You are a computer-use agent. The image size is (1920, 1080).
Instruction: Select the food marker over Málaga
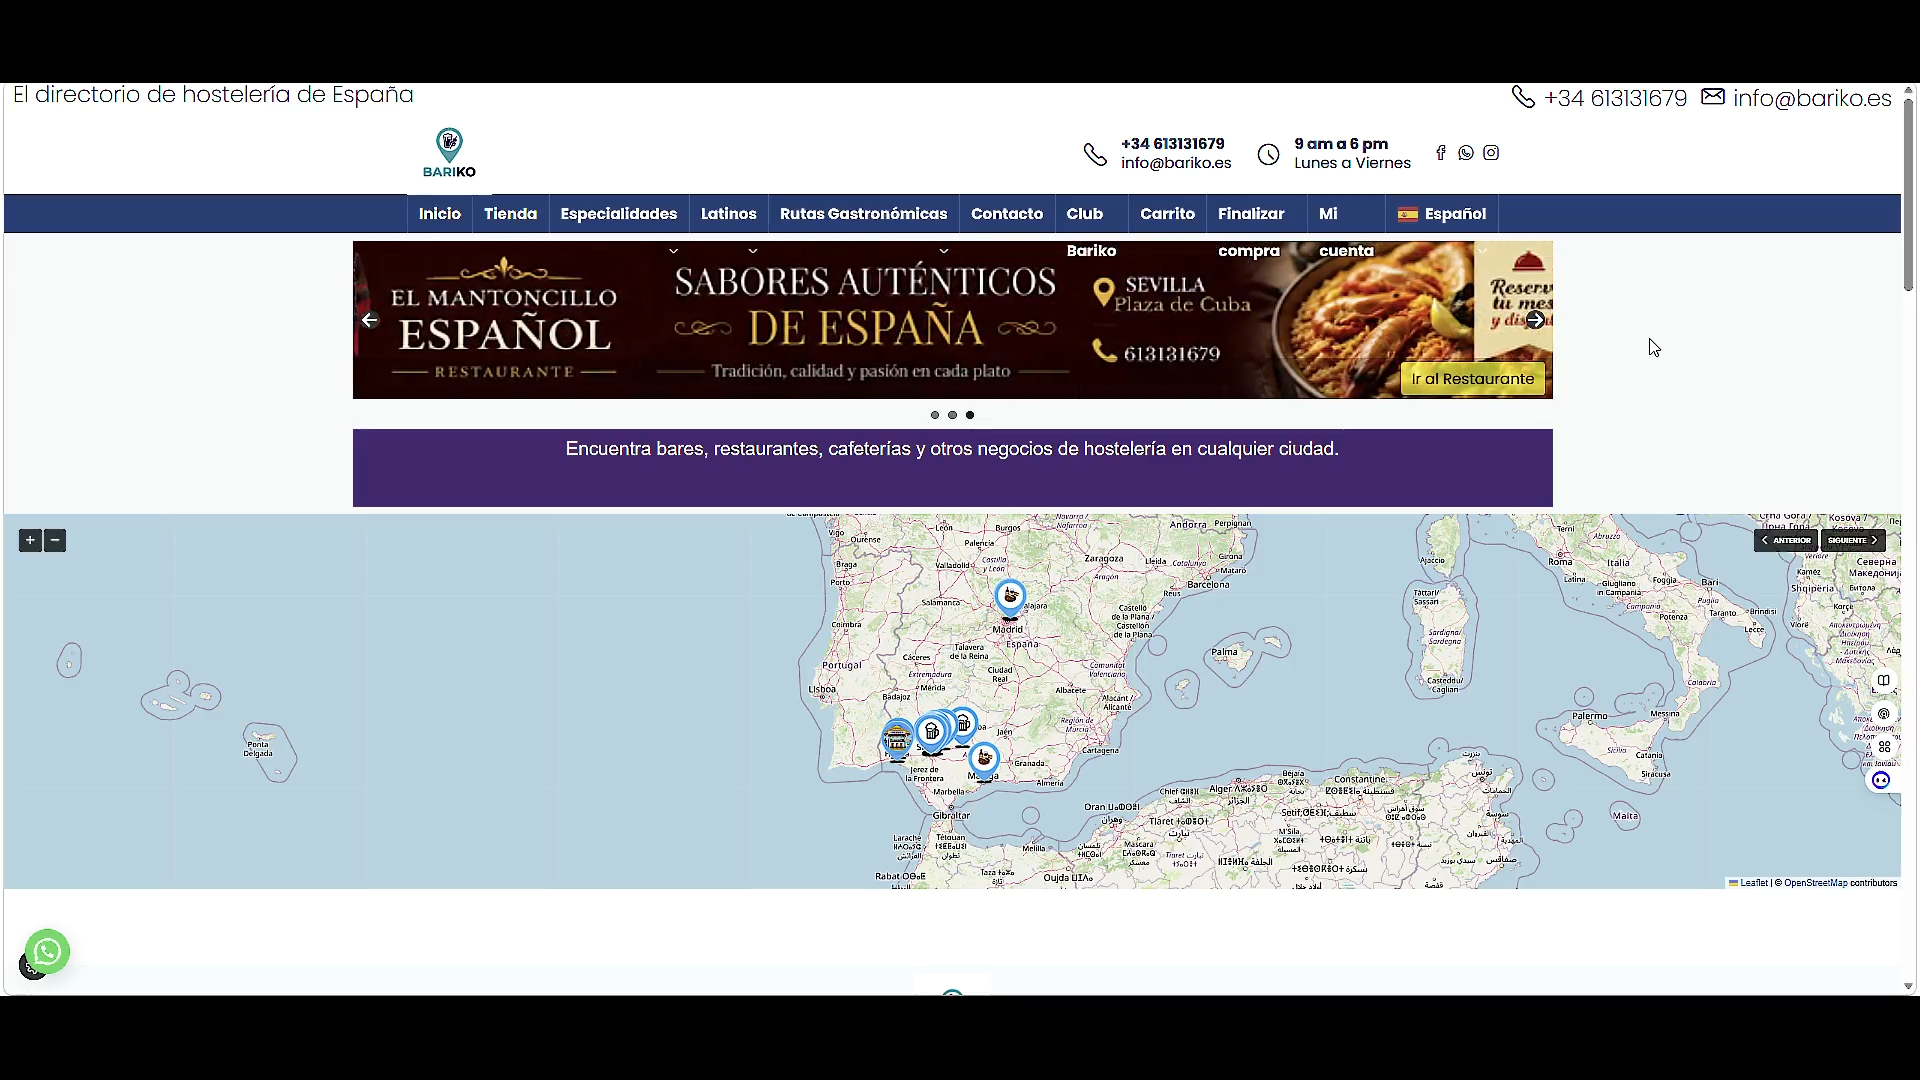(984, 760)
